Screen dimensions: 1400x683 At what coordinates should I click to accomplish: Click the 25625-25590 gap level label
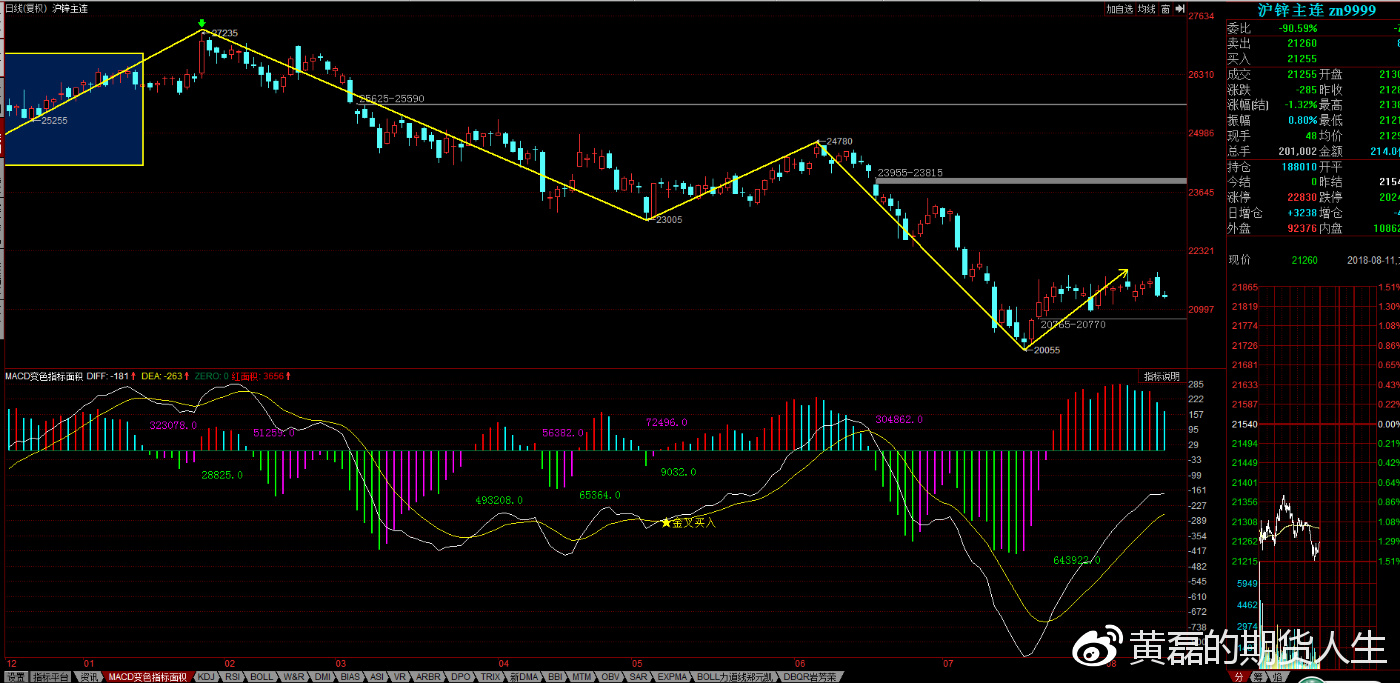pos(392,99)
